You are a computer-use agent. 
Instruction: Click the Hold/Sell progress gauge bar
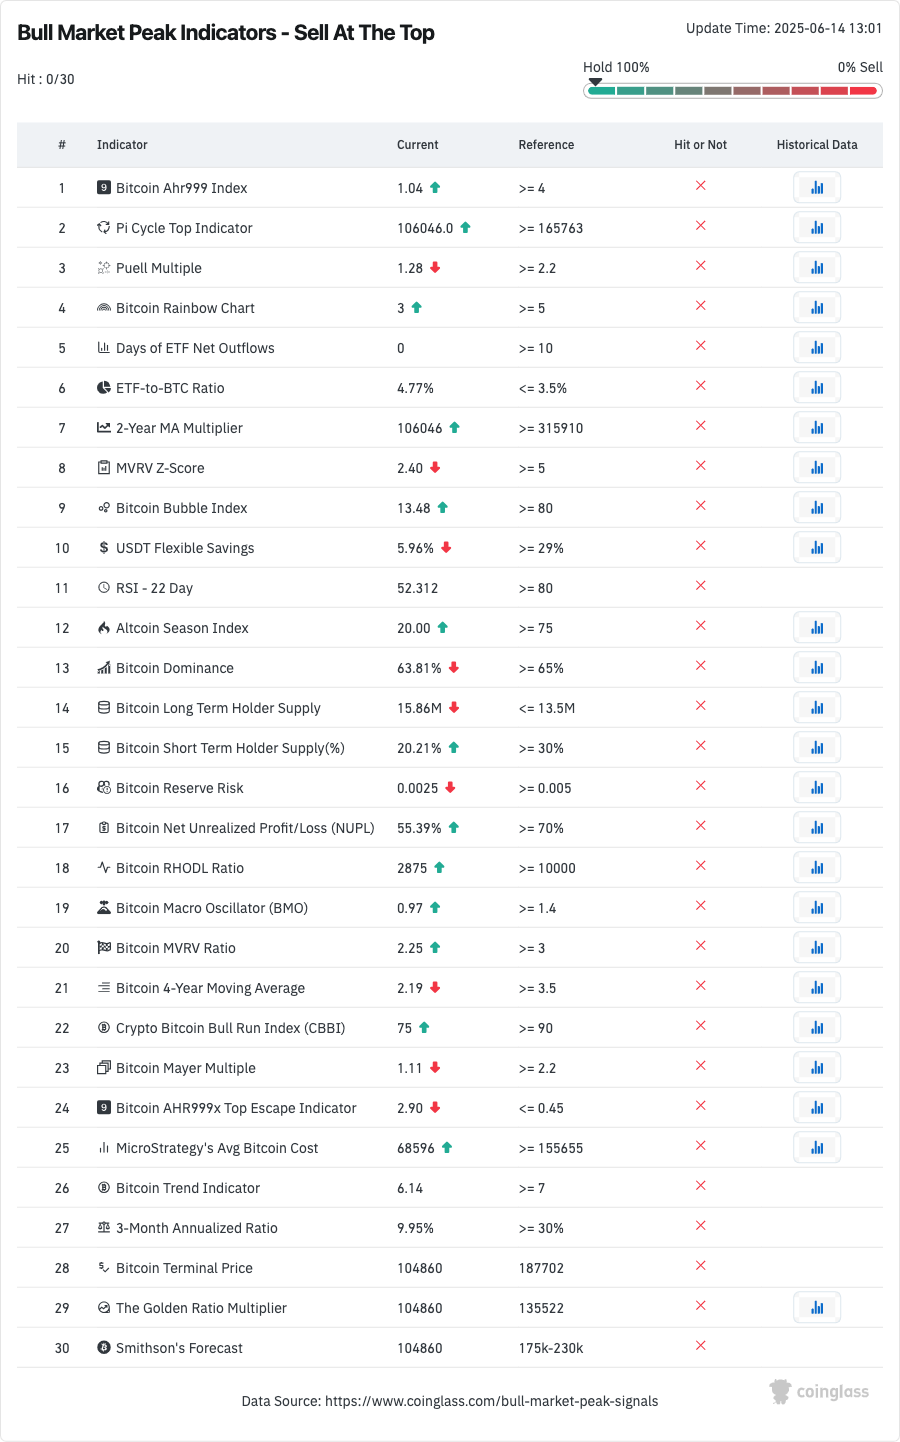[732, 91]
